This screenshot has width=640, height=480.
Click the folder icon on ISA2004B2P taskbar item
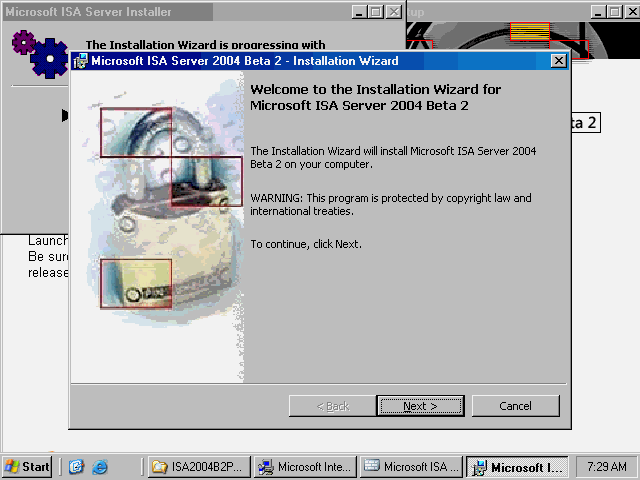click(160, 467)
